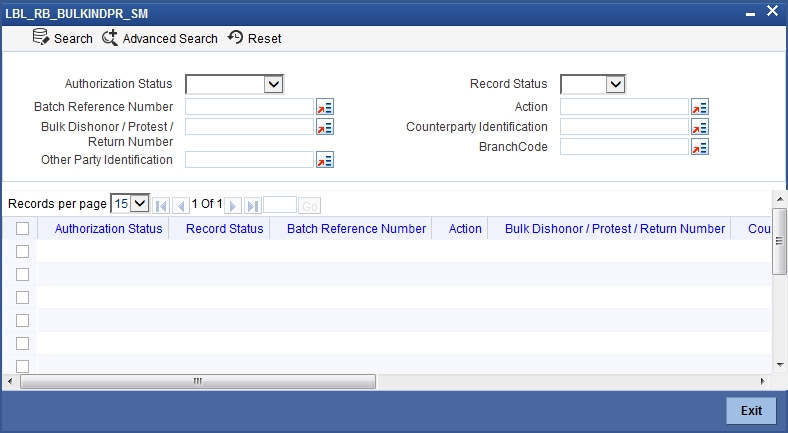The width and height of the screenshot is (788, 433).
Task: Tick the fifth row checkbox in results
Action: (x=22, y=344)
